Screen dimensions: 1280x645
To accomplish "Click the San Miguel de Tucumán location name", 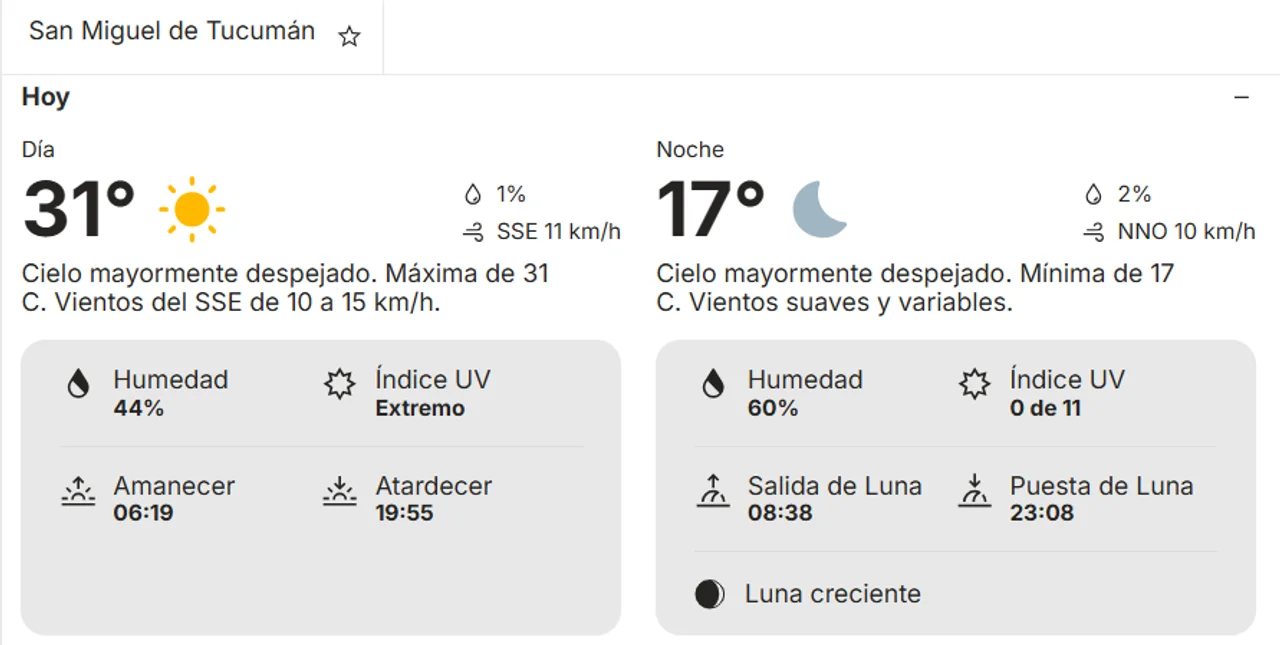I will [172, 31].
